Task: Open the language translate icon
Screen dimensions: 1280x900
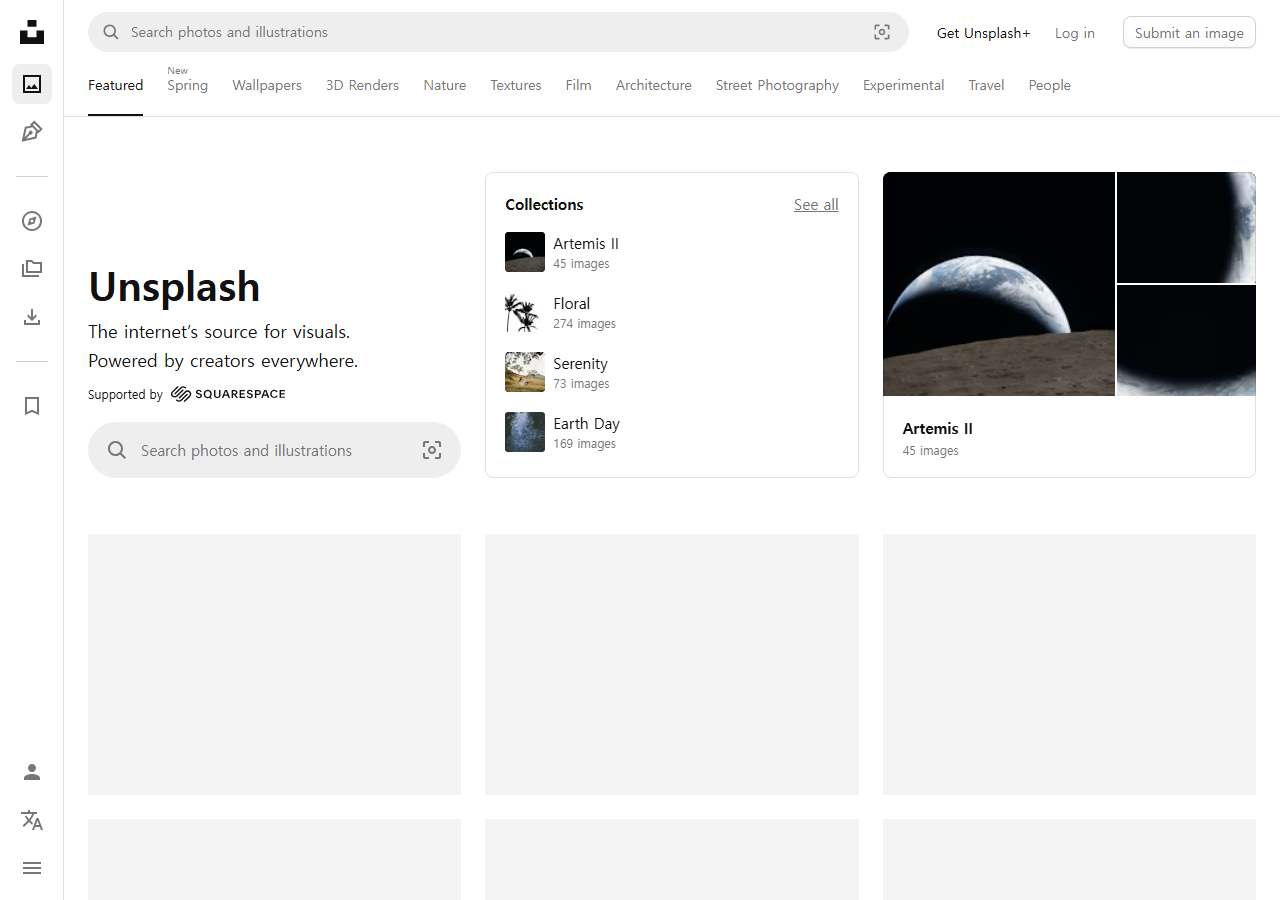Action: coord(32,820)
